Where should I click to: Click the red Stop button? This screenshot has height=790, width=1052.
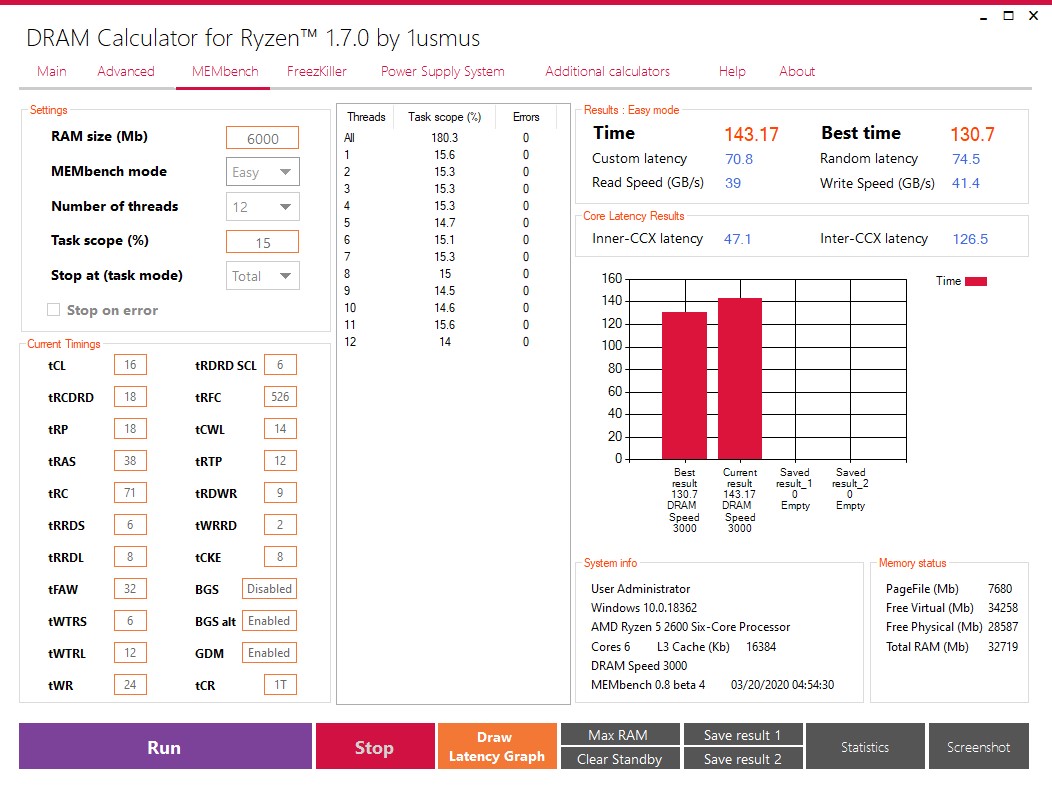click(x=375, y=746)
